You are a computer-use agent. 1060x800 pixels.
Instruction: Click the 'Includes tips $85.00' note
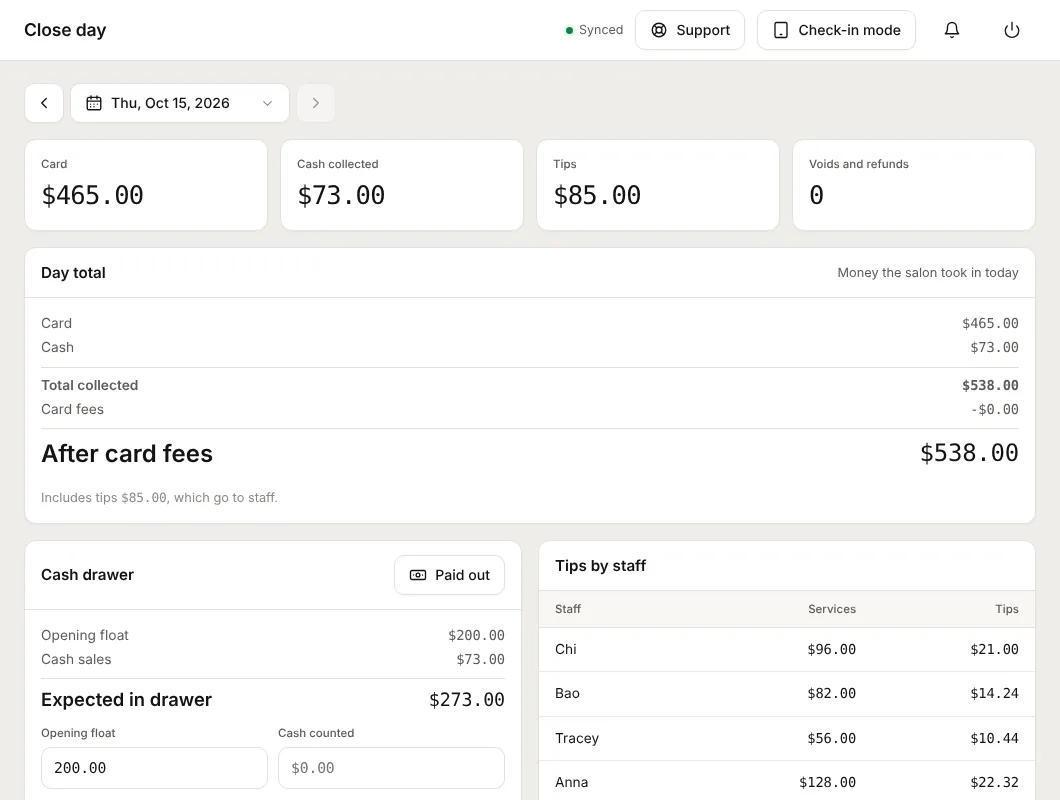click(x=159, y=498)
